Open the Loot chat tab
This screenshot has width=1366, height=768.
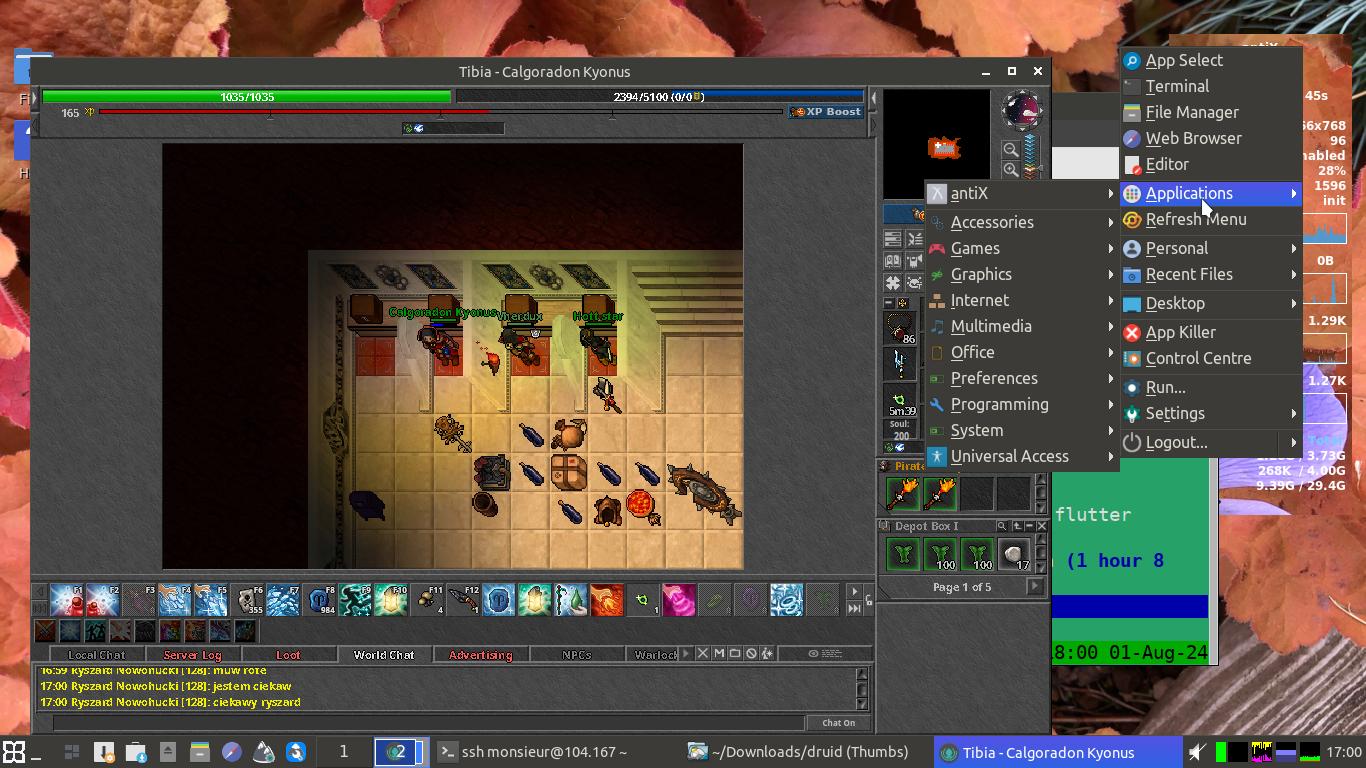coord(288,655)
